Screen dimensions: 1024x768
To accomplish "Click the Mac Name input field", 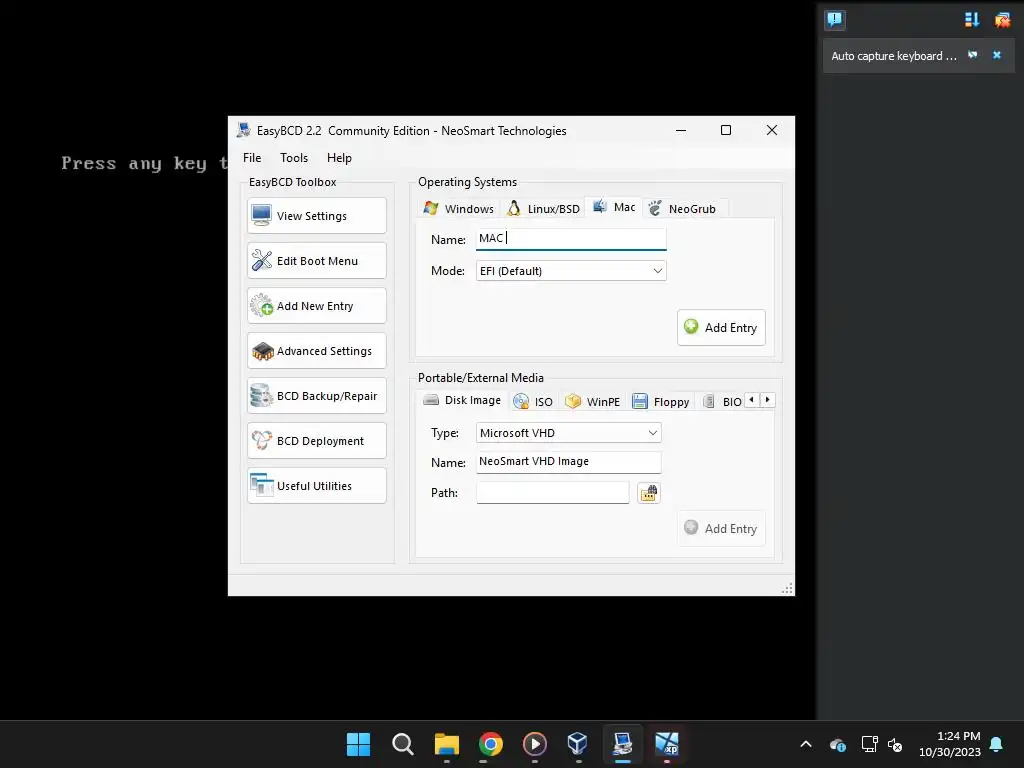I will click(571, 238).
